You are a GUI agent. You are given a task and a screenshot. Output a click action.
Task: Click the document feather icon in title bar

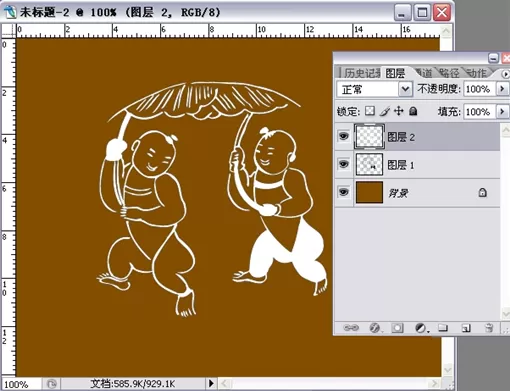[9, 13]
